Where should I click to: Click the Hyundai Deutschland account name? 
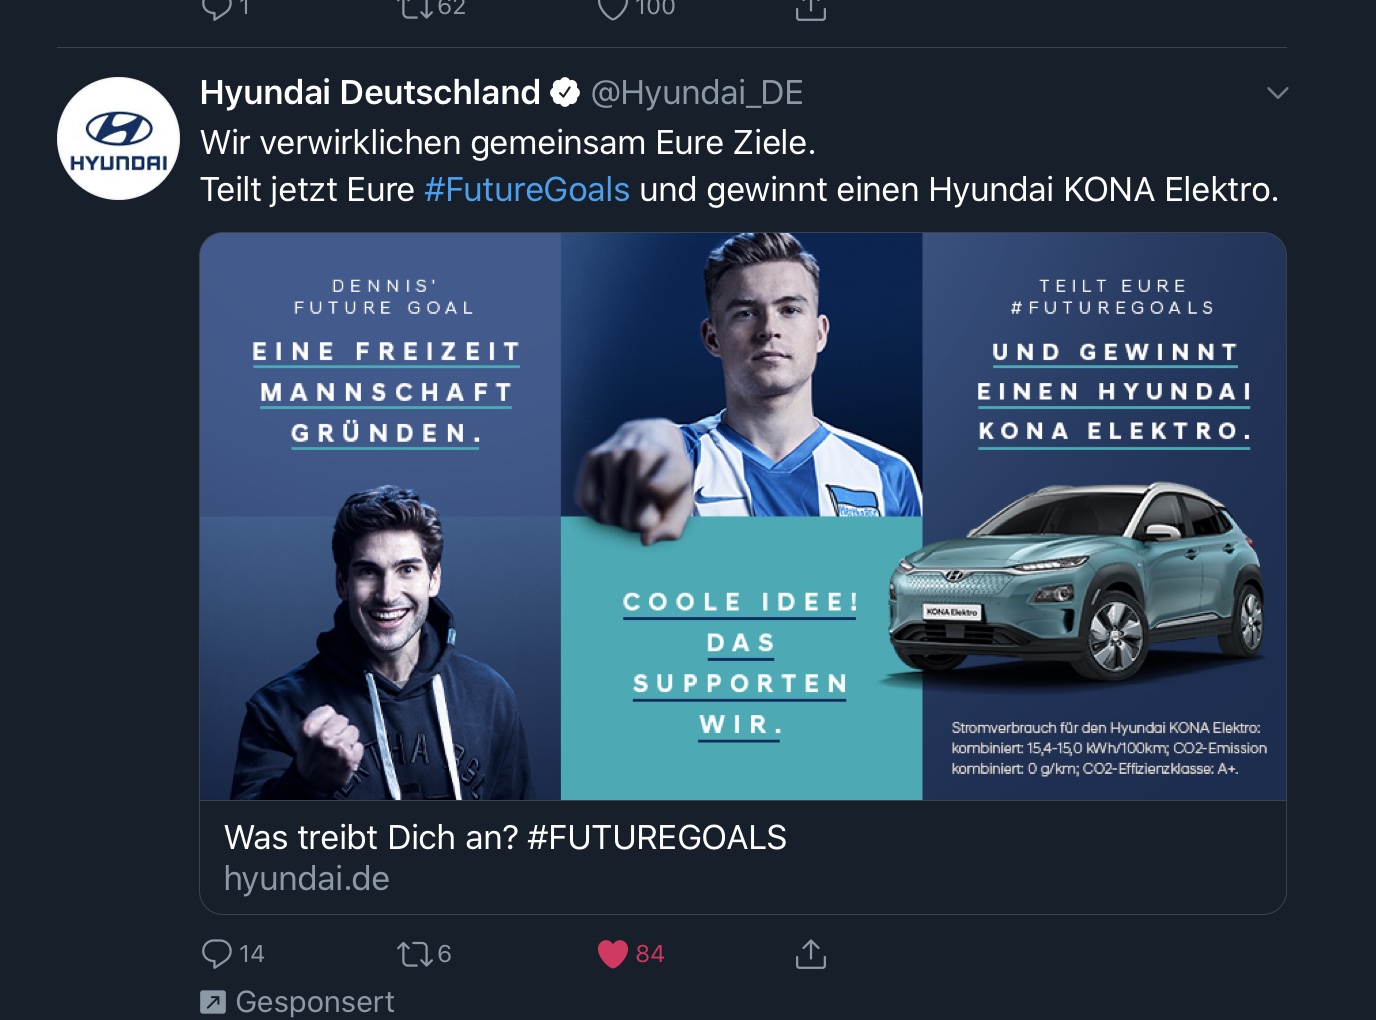tap(370, 93)
